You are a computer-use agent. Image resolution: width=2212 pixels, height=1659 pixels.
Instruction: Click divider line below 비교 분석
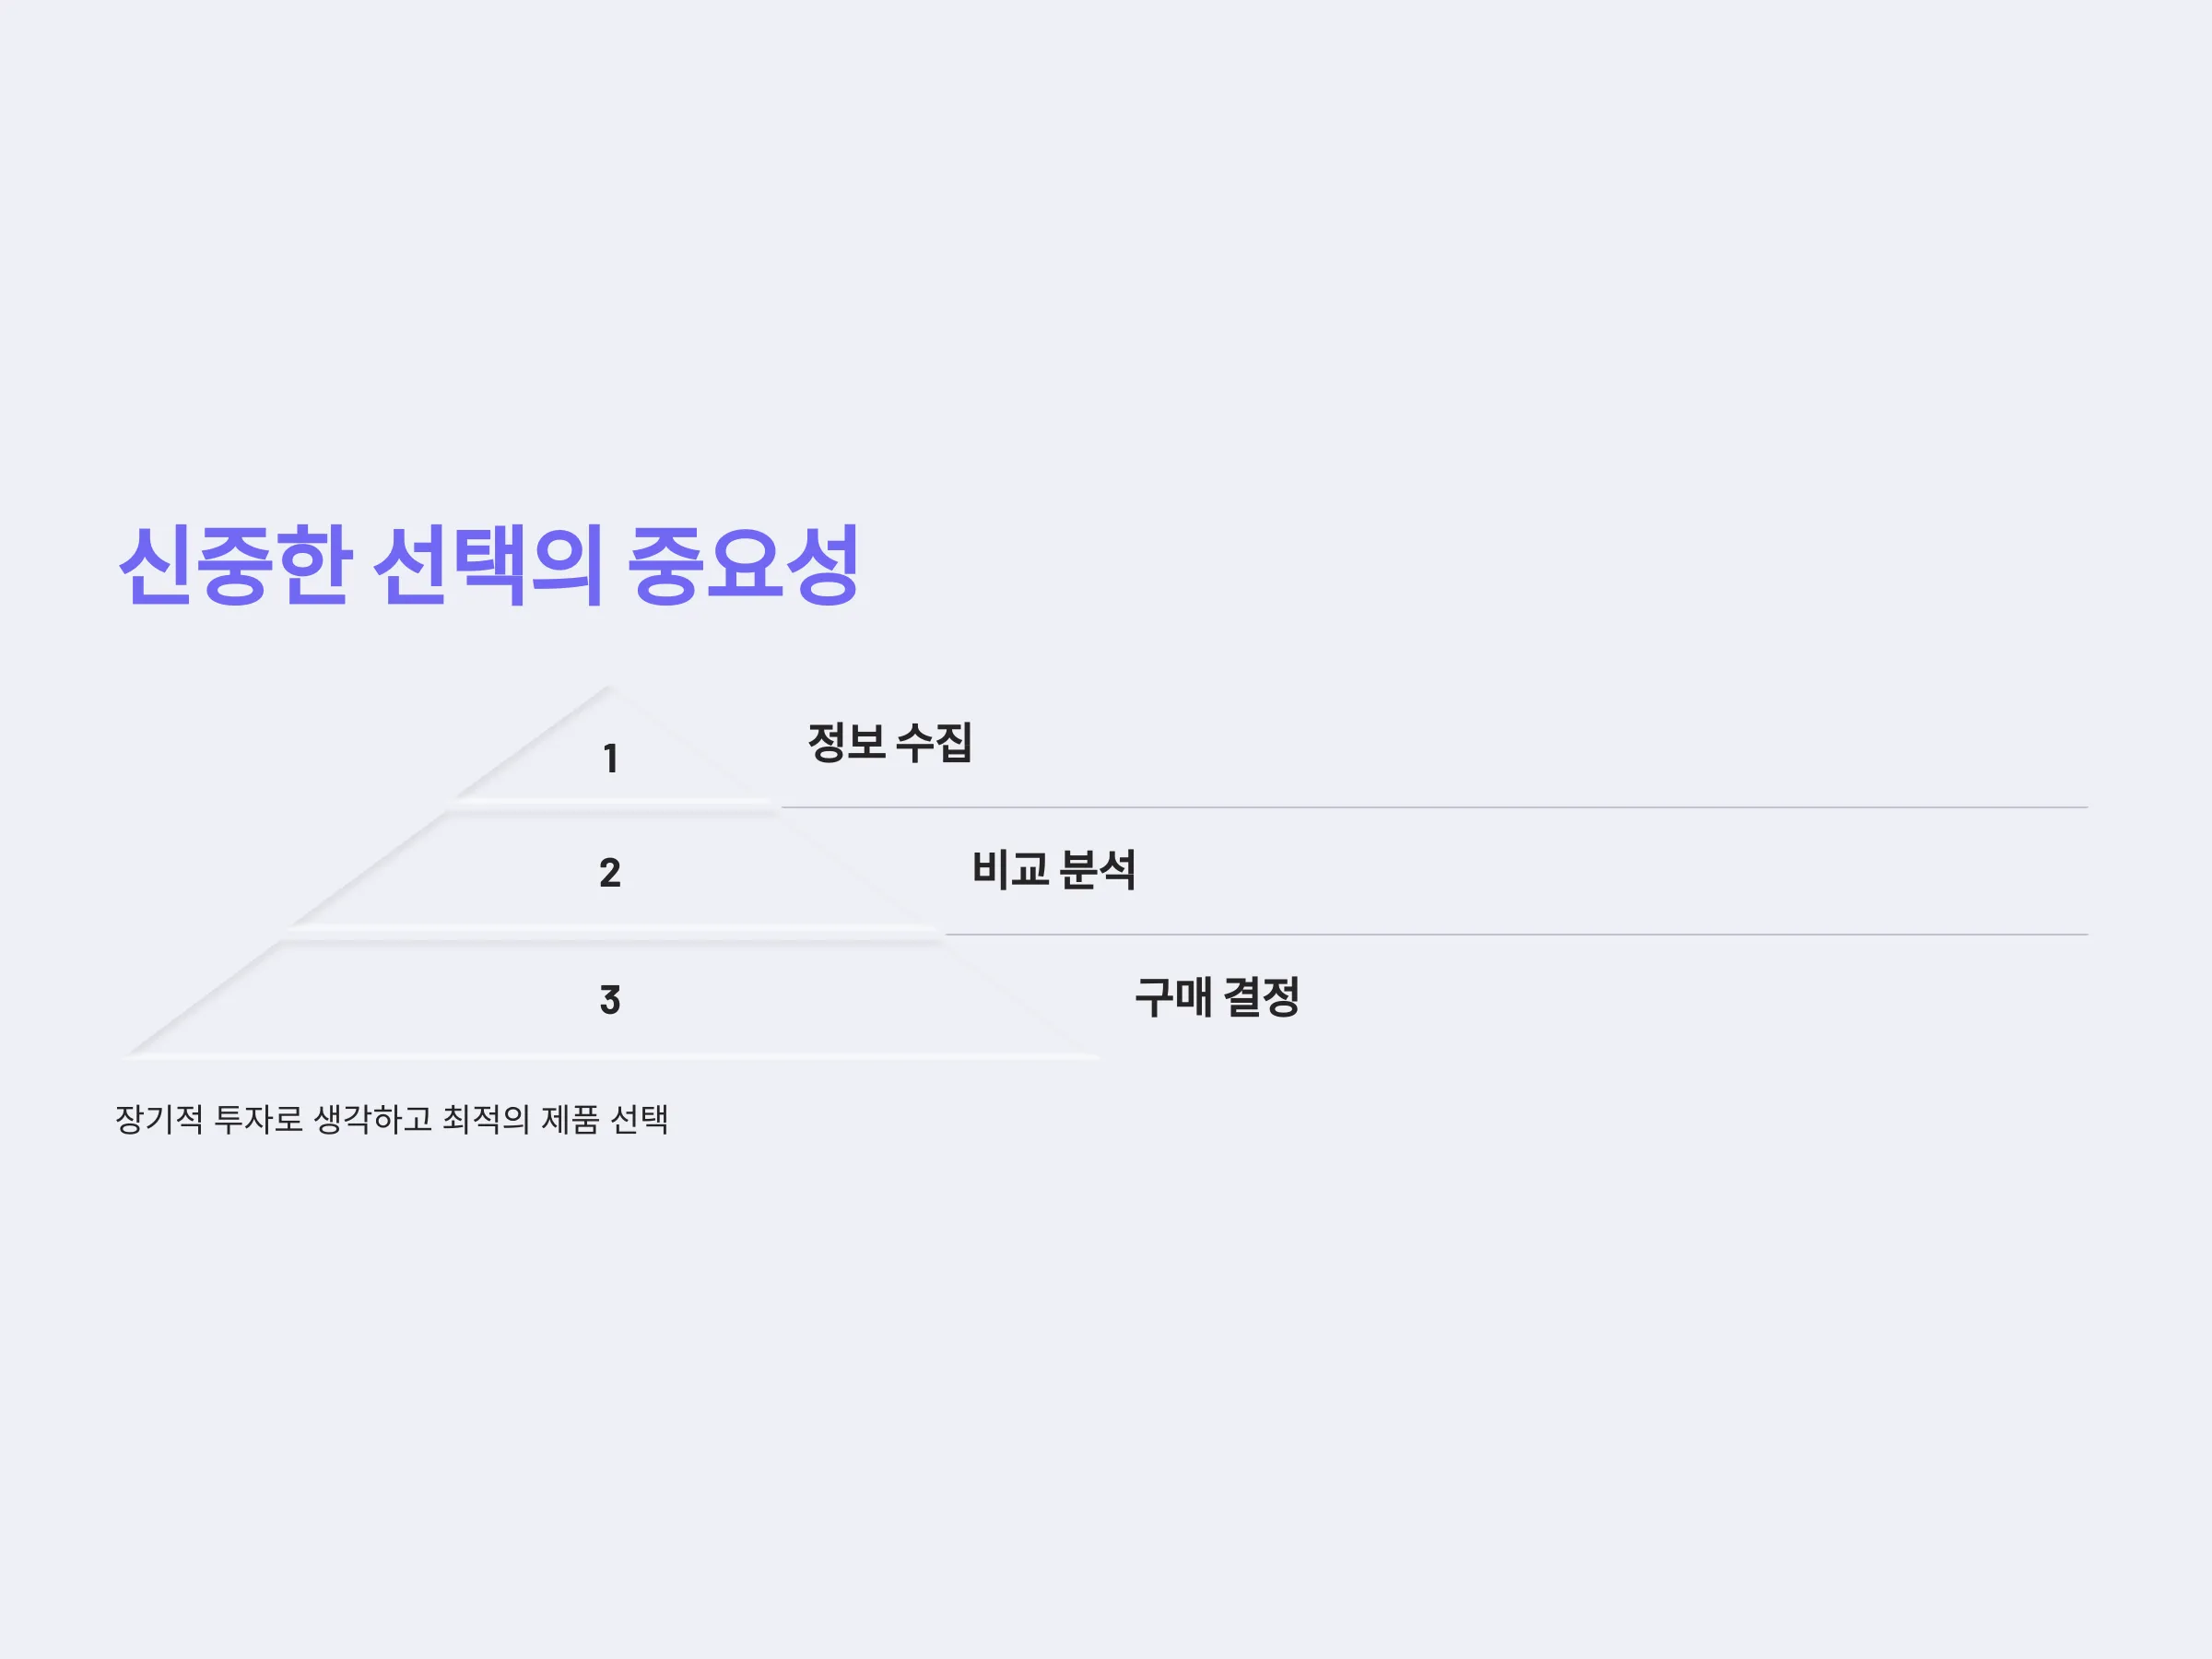coord(1516,935)
